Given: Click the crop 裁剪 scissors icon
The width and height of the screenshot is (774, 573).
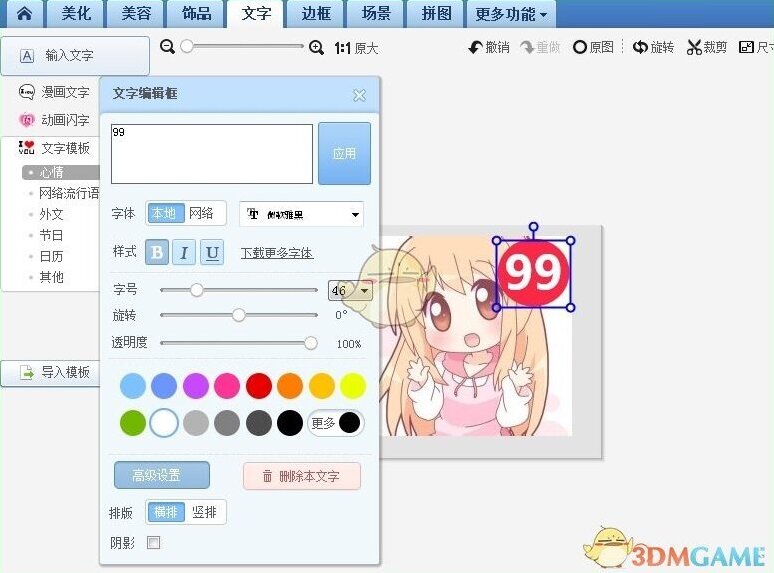Looking at the screenshot, I should [694, 47].
